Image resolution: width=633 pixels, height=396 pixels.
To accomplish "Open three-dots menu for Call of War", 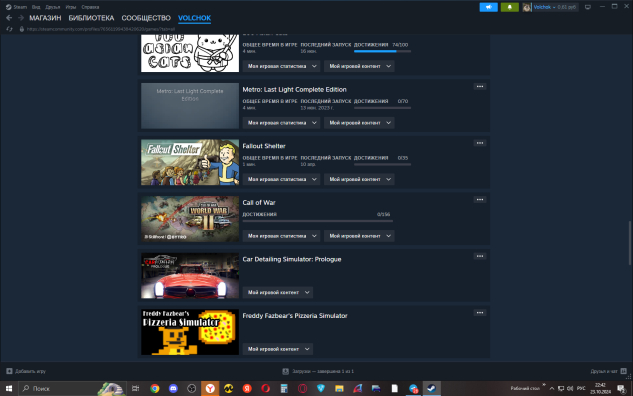I will [480, 199].
